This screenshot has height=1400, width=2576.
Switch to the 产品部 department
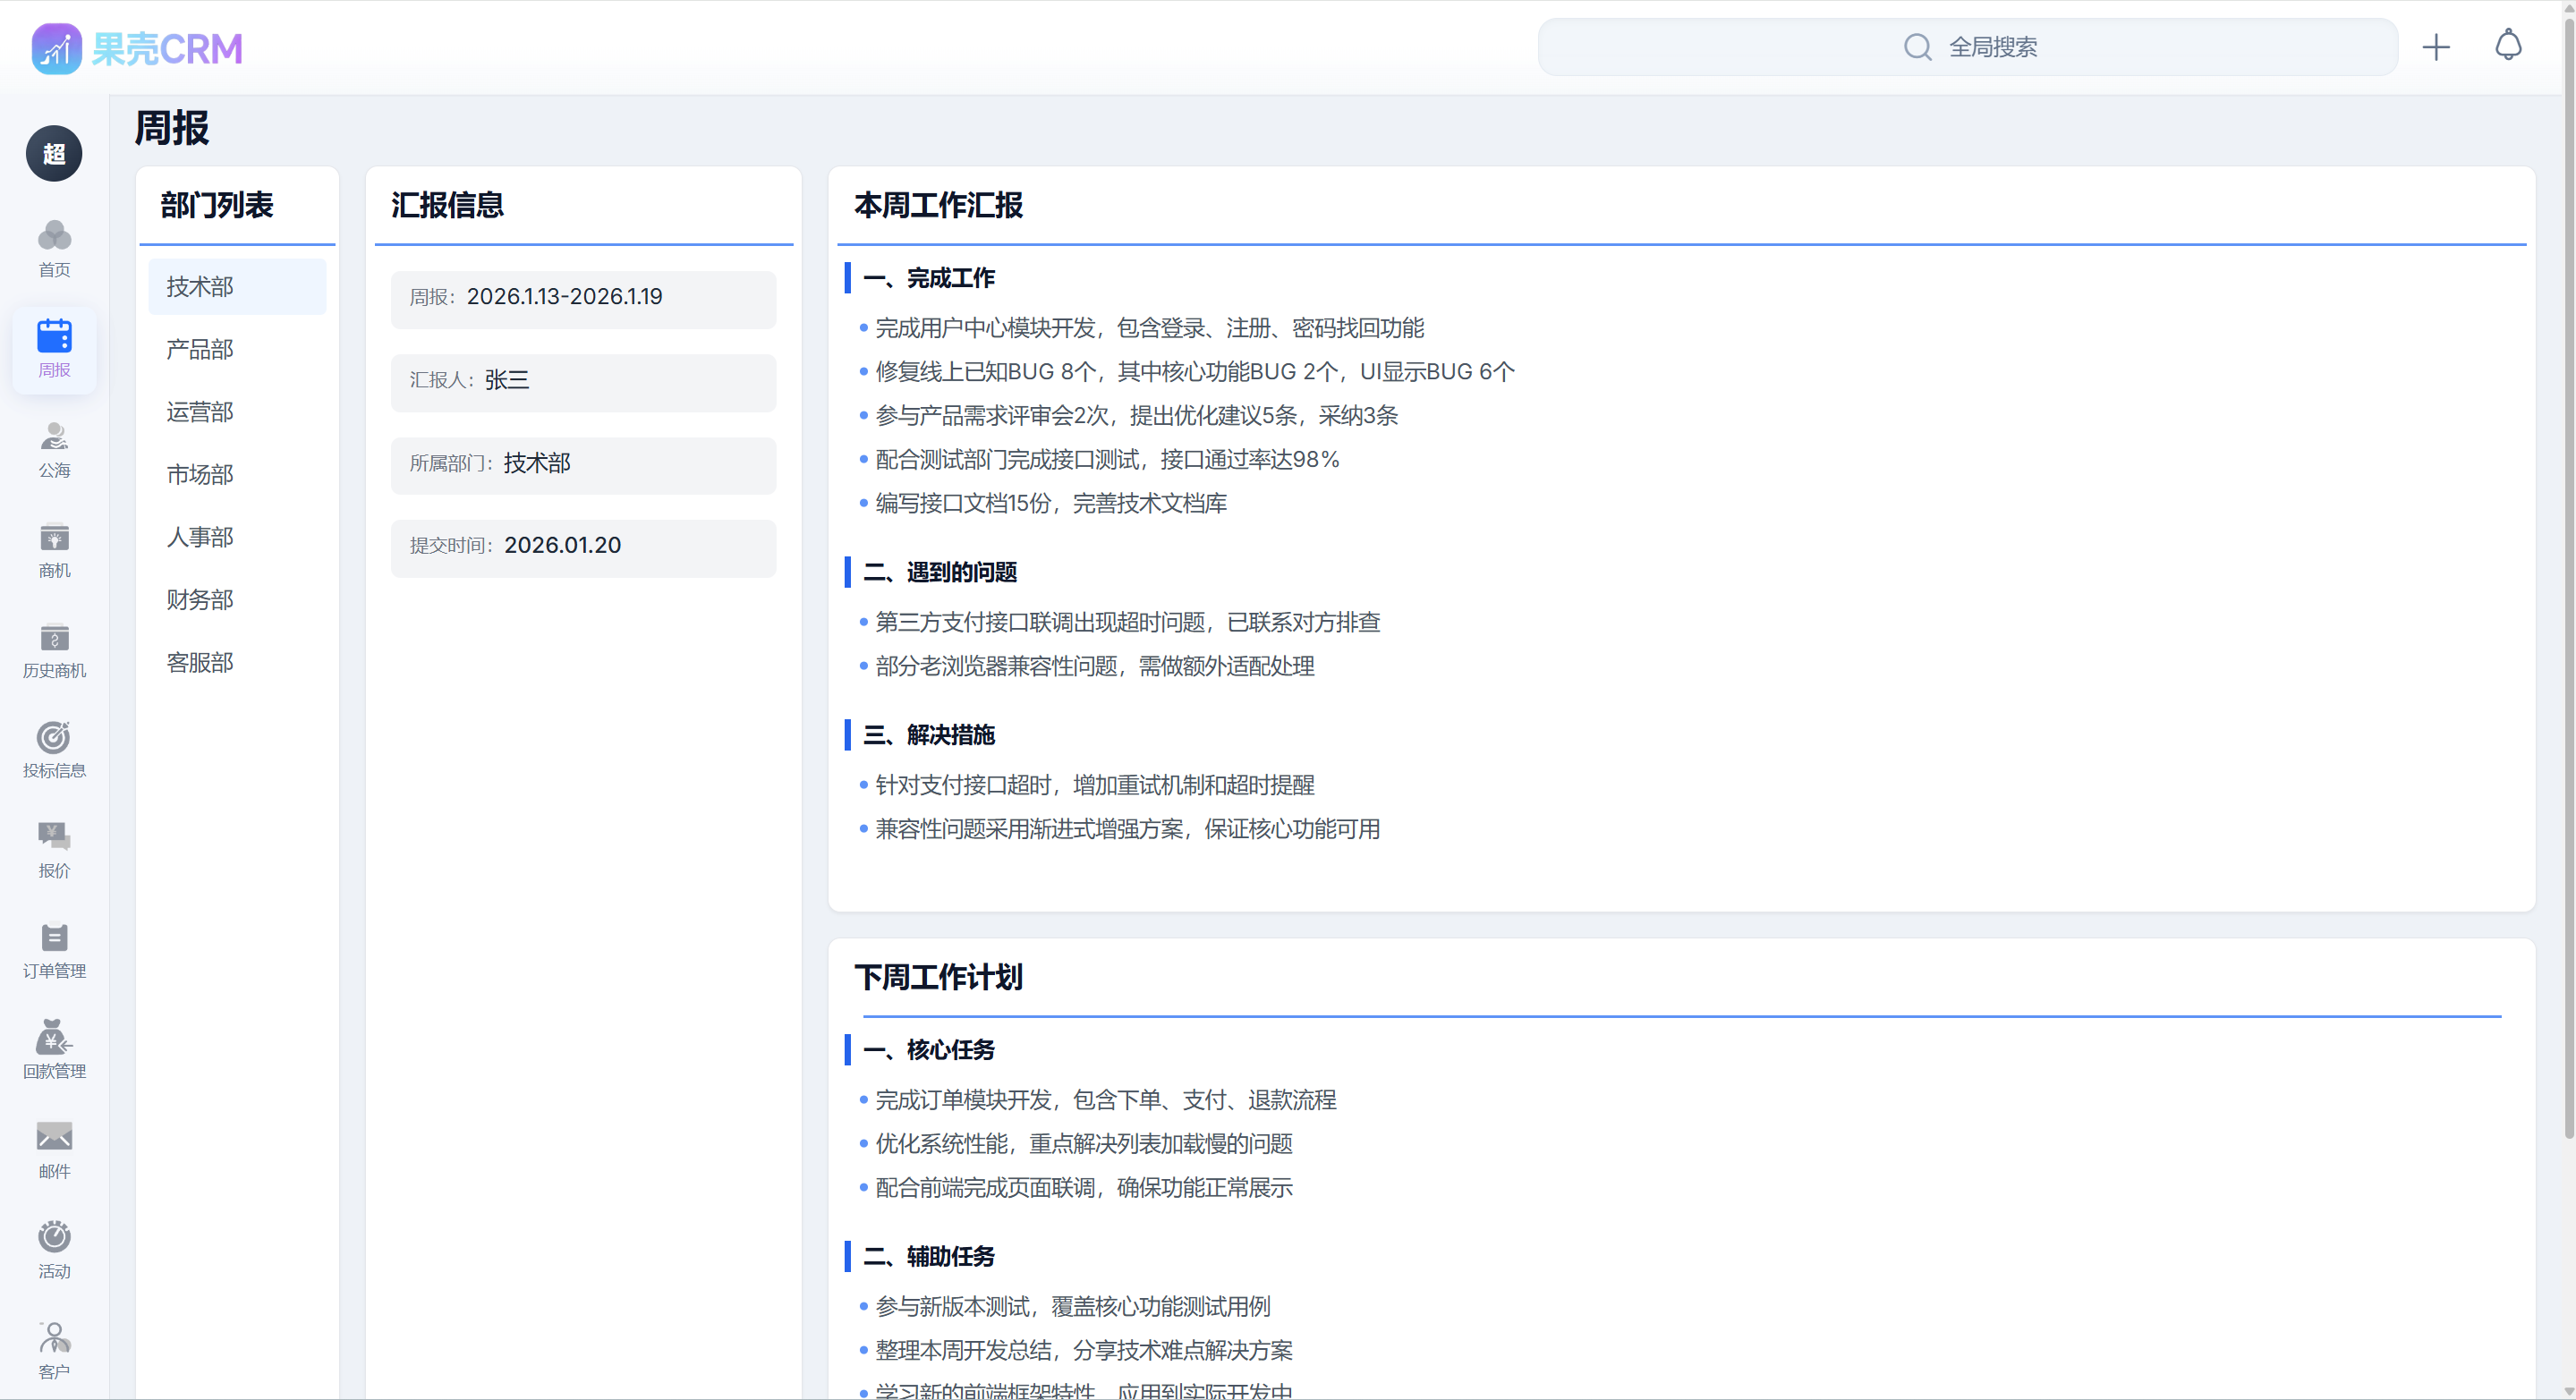(x=199, y=349)
